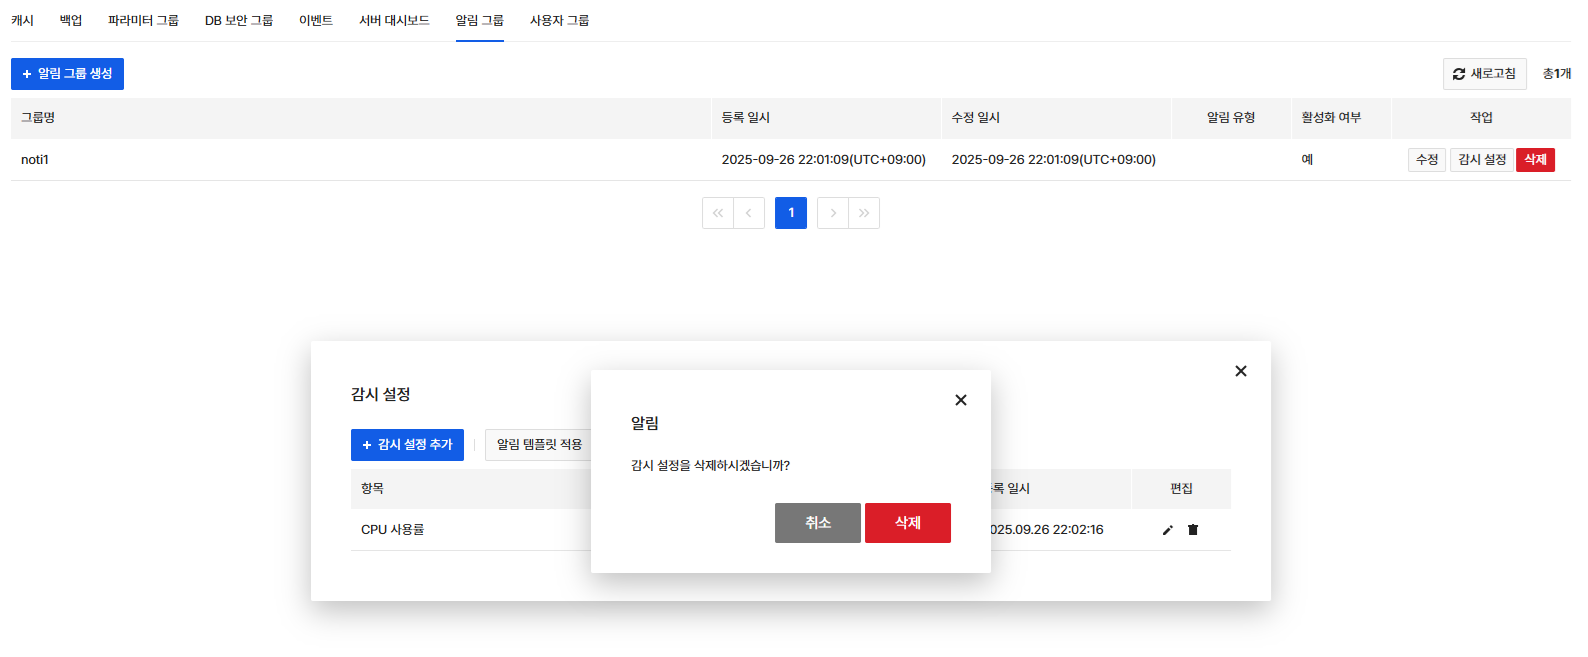Image resolution: width=1588 pixels, height=657 pixels.
Task: Go to the previous page arrow
Action: [x=749, y=213]
